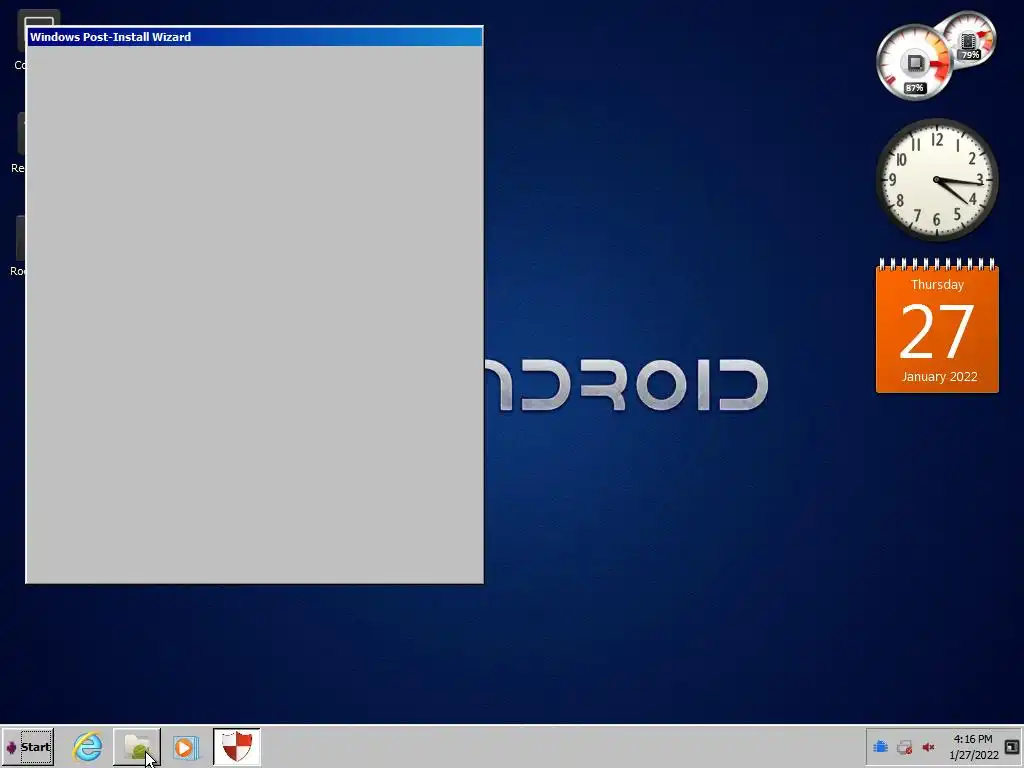This screenshot has height=768, width=1024.
Task: Click the CPU usage dial showing 87%
Action: coord(914,63)
